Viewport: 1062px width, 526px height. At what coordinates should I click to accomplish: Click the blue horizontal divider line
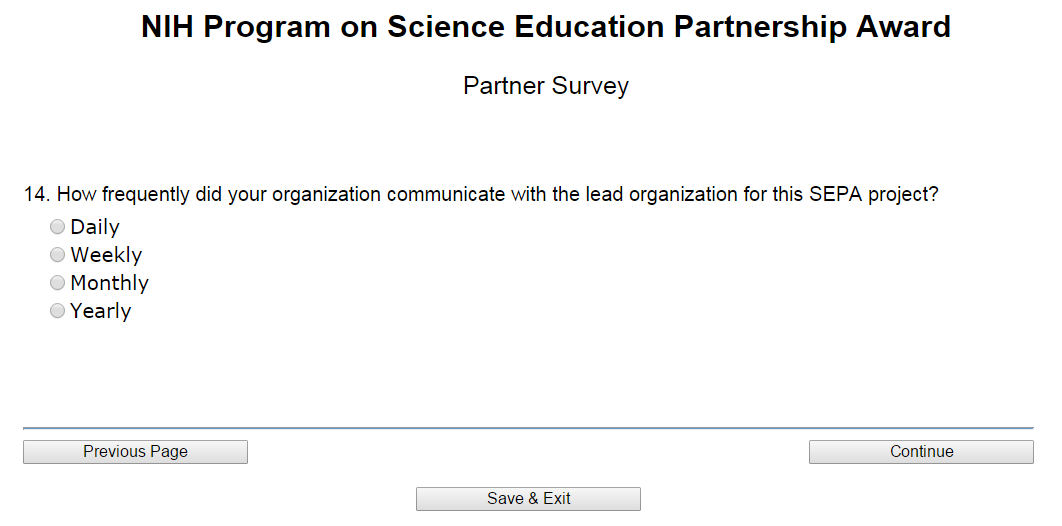tap(528, 428)
